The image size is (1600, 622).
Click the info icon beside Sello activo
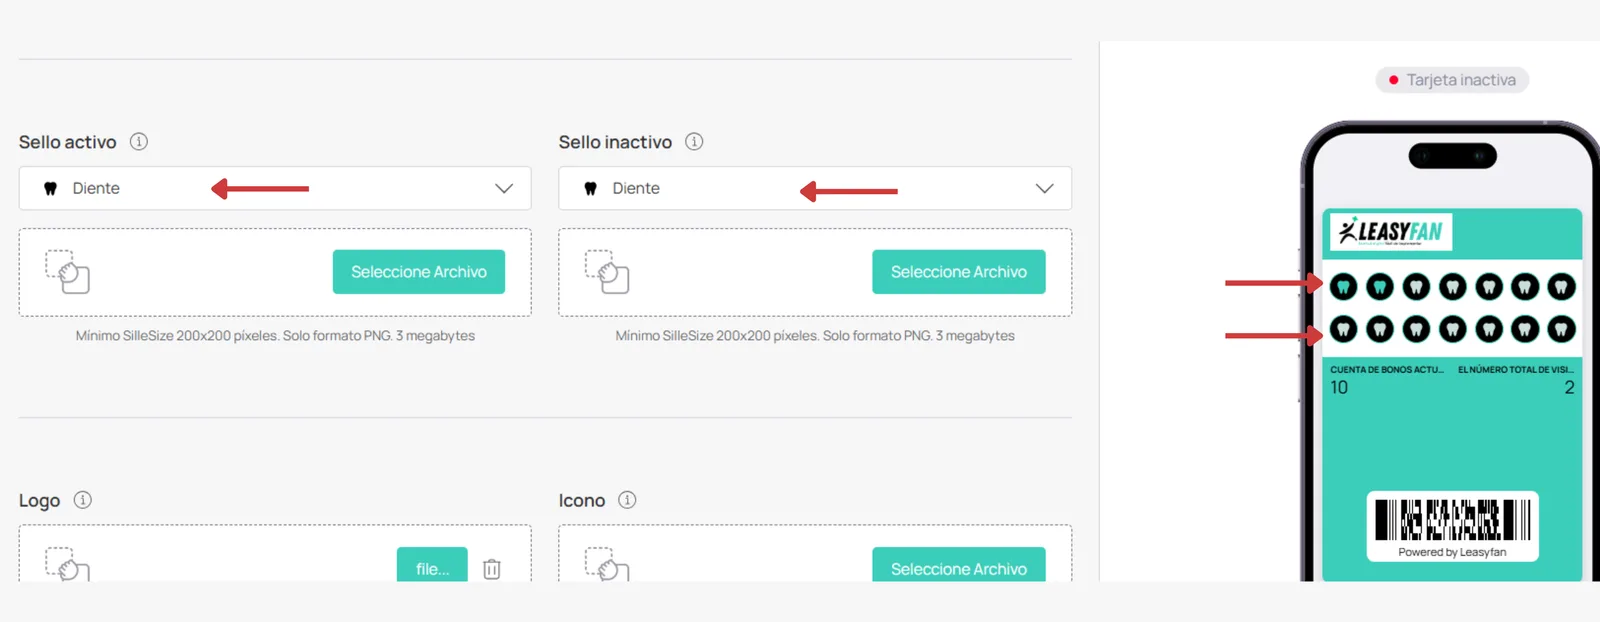[139, 142]
